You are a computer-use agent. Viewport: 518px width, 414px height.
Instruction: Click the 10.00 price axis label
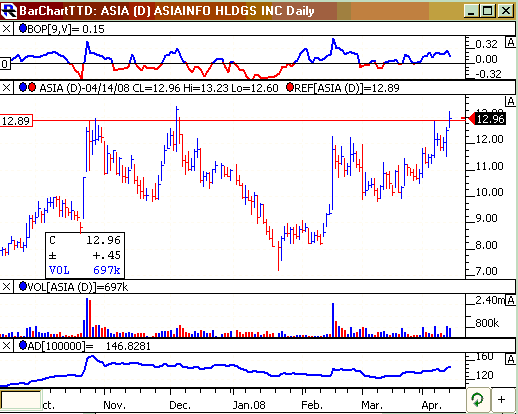489,192
